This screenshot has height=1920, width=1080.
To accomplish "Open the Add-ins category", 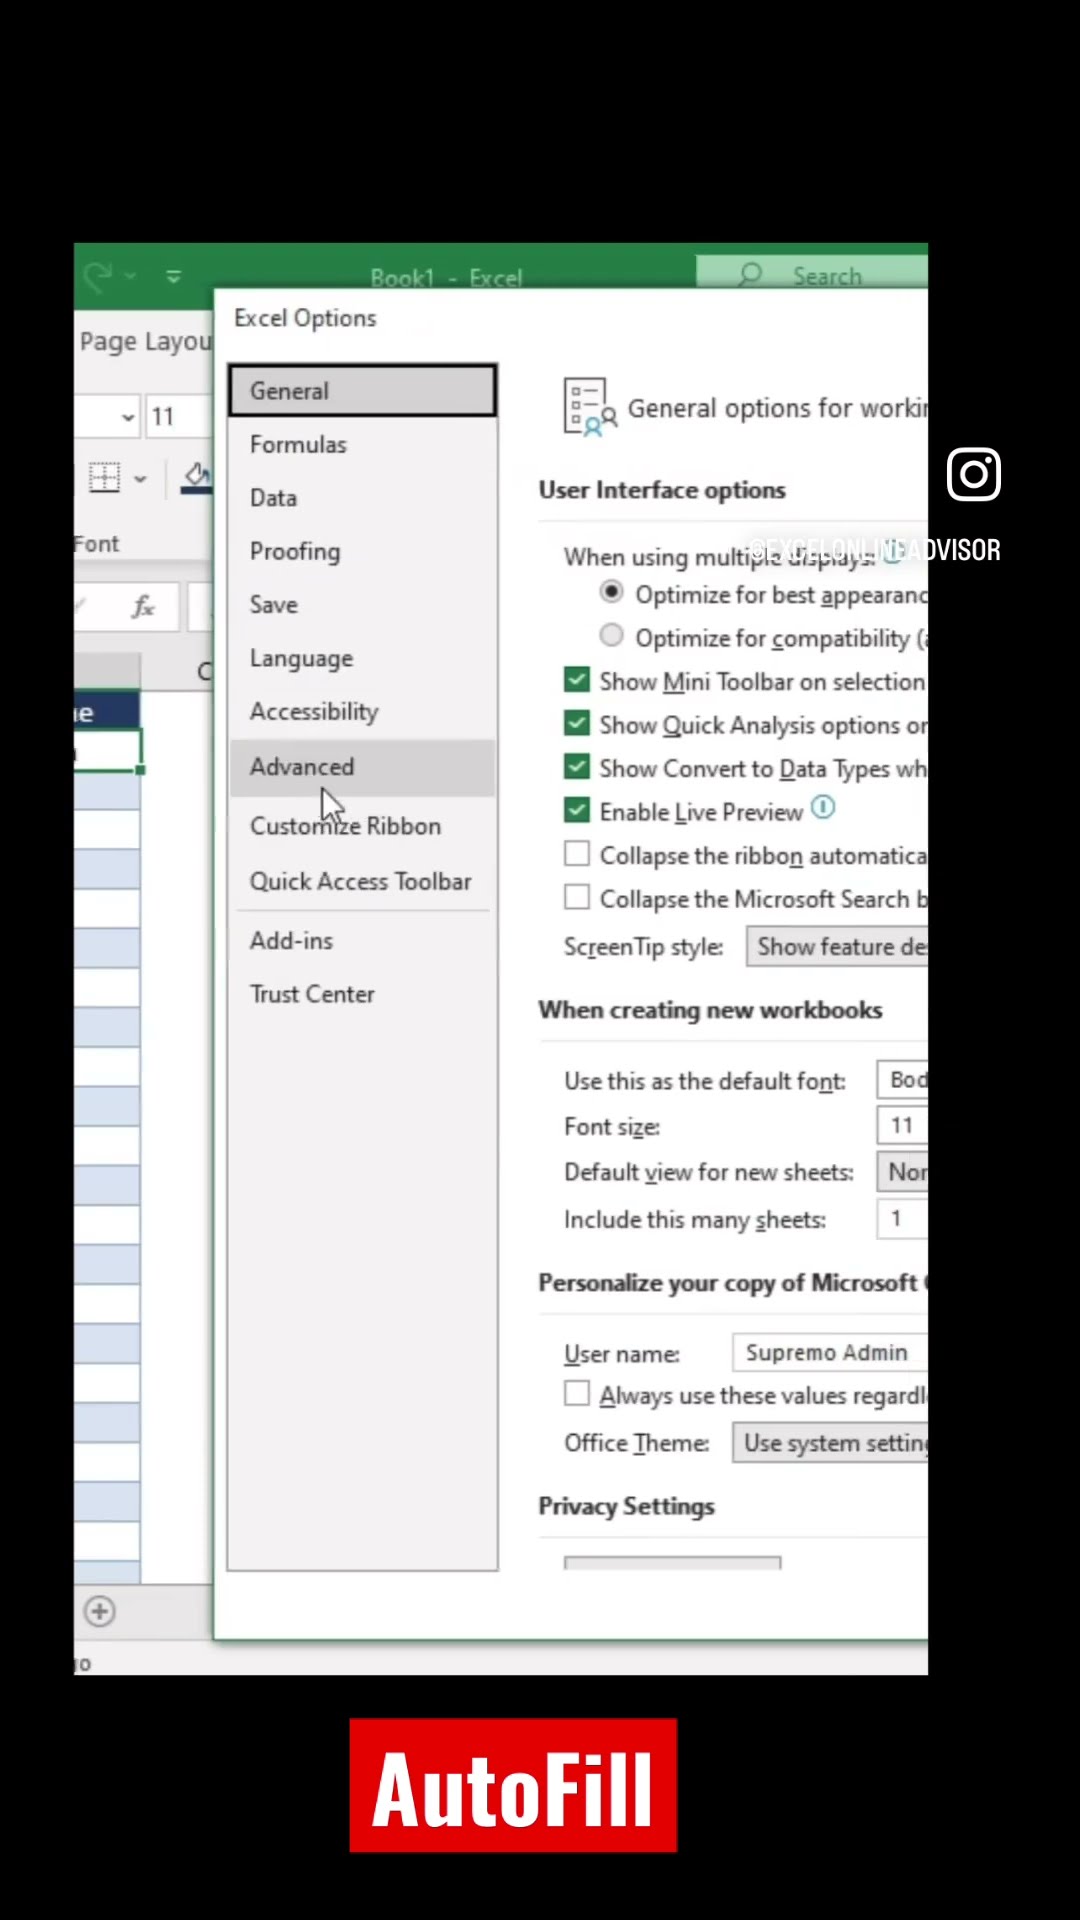I will click(x=362, y=941).
